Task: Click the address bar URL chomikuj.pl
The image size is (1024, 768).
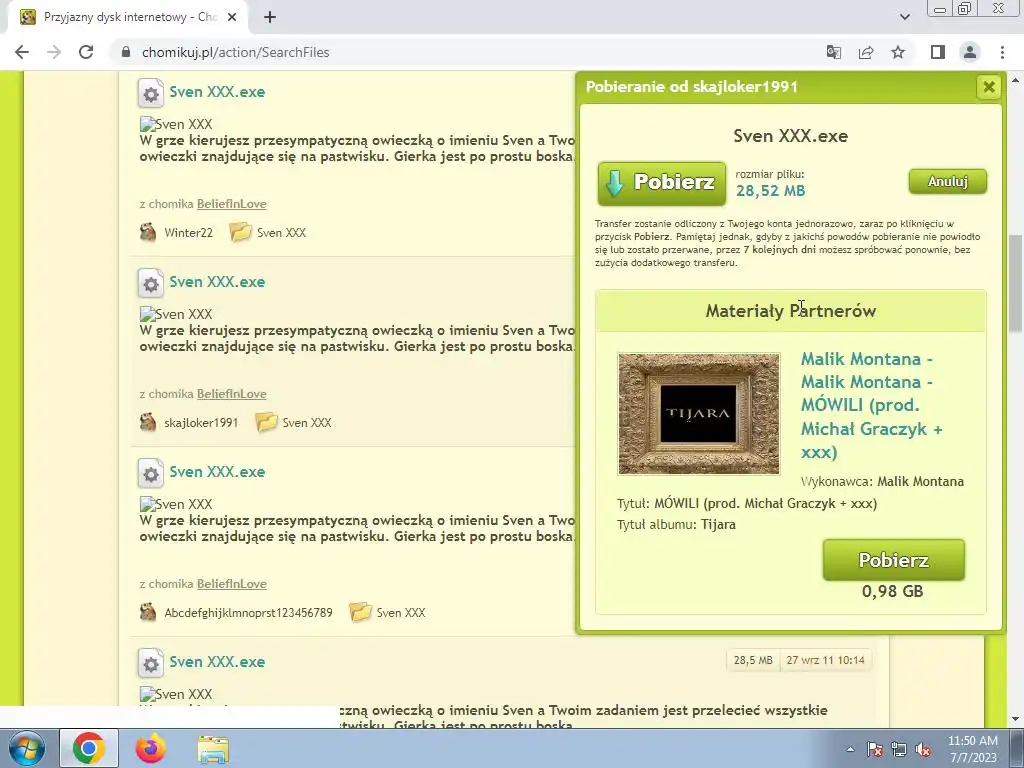Action: point(235,52)
